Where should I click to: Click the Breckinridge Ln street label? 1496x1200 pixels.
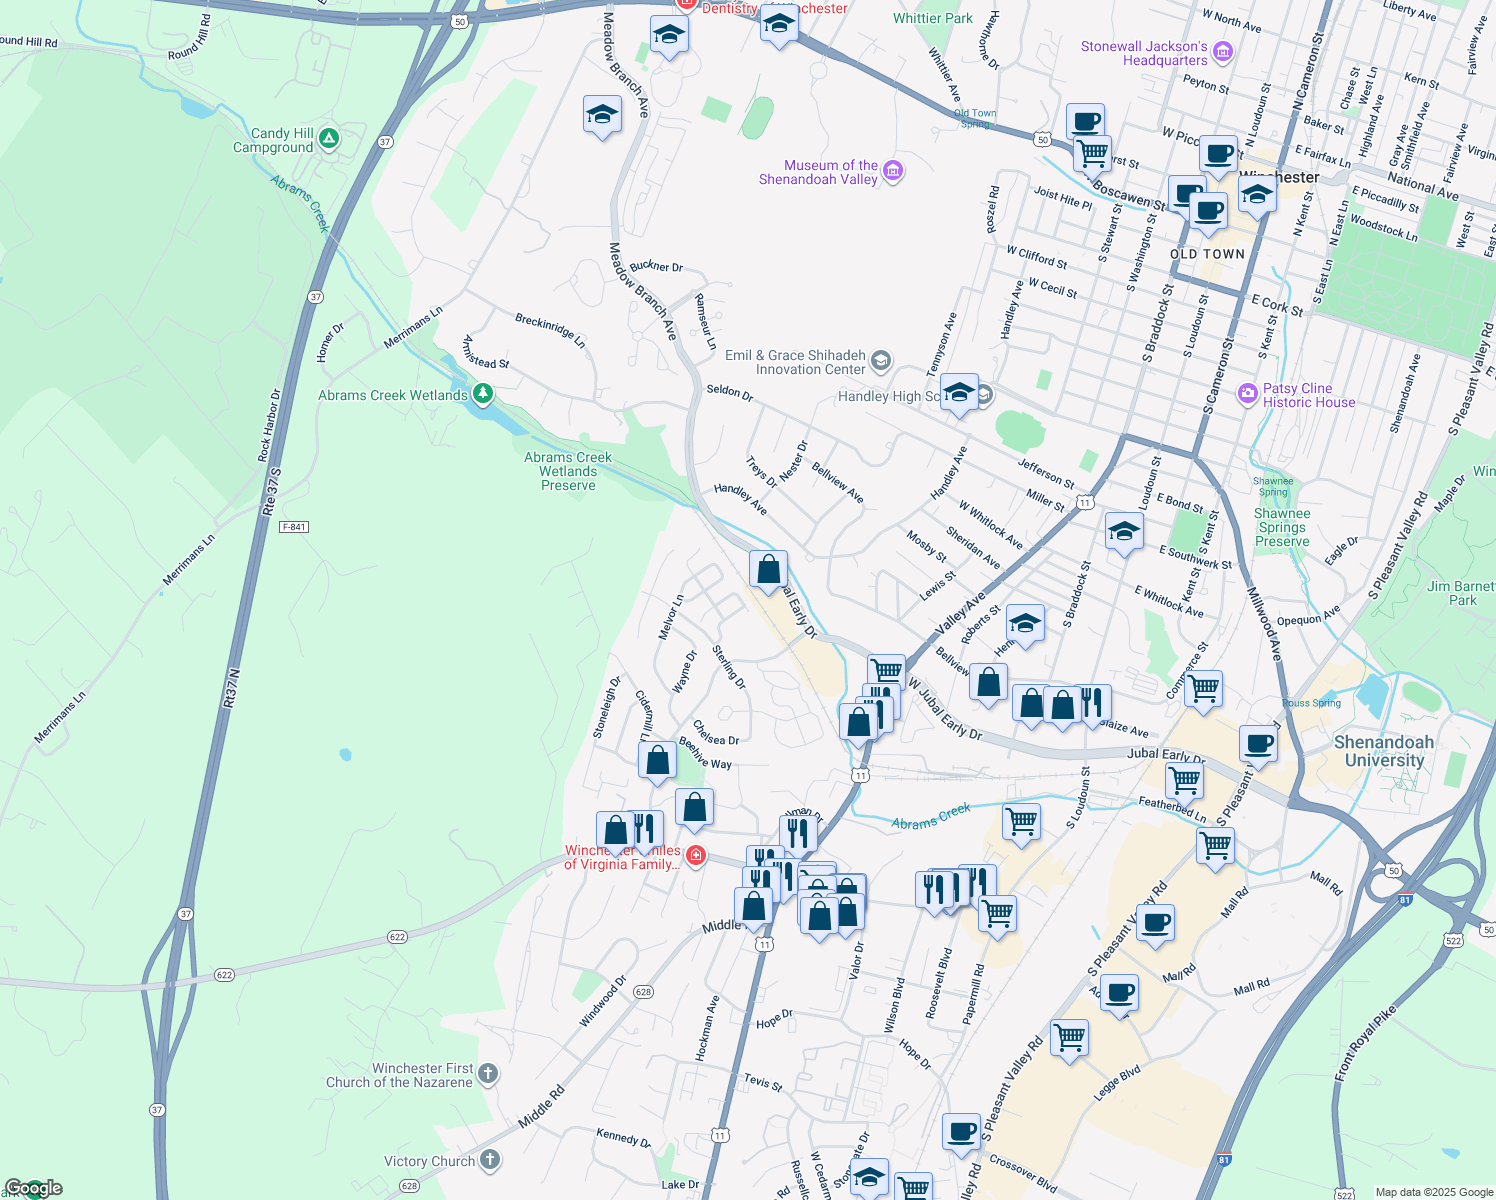(x=550, y=330)
